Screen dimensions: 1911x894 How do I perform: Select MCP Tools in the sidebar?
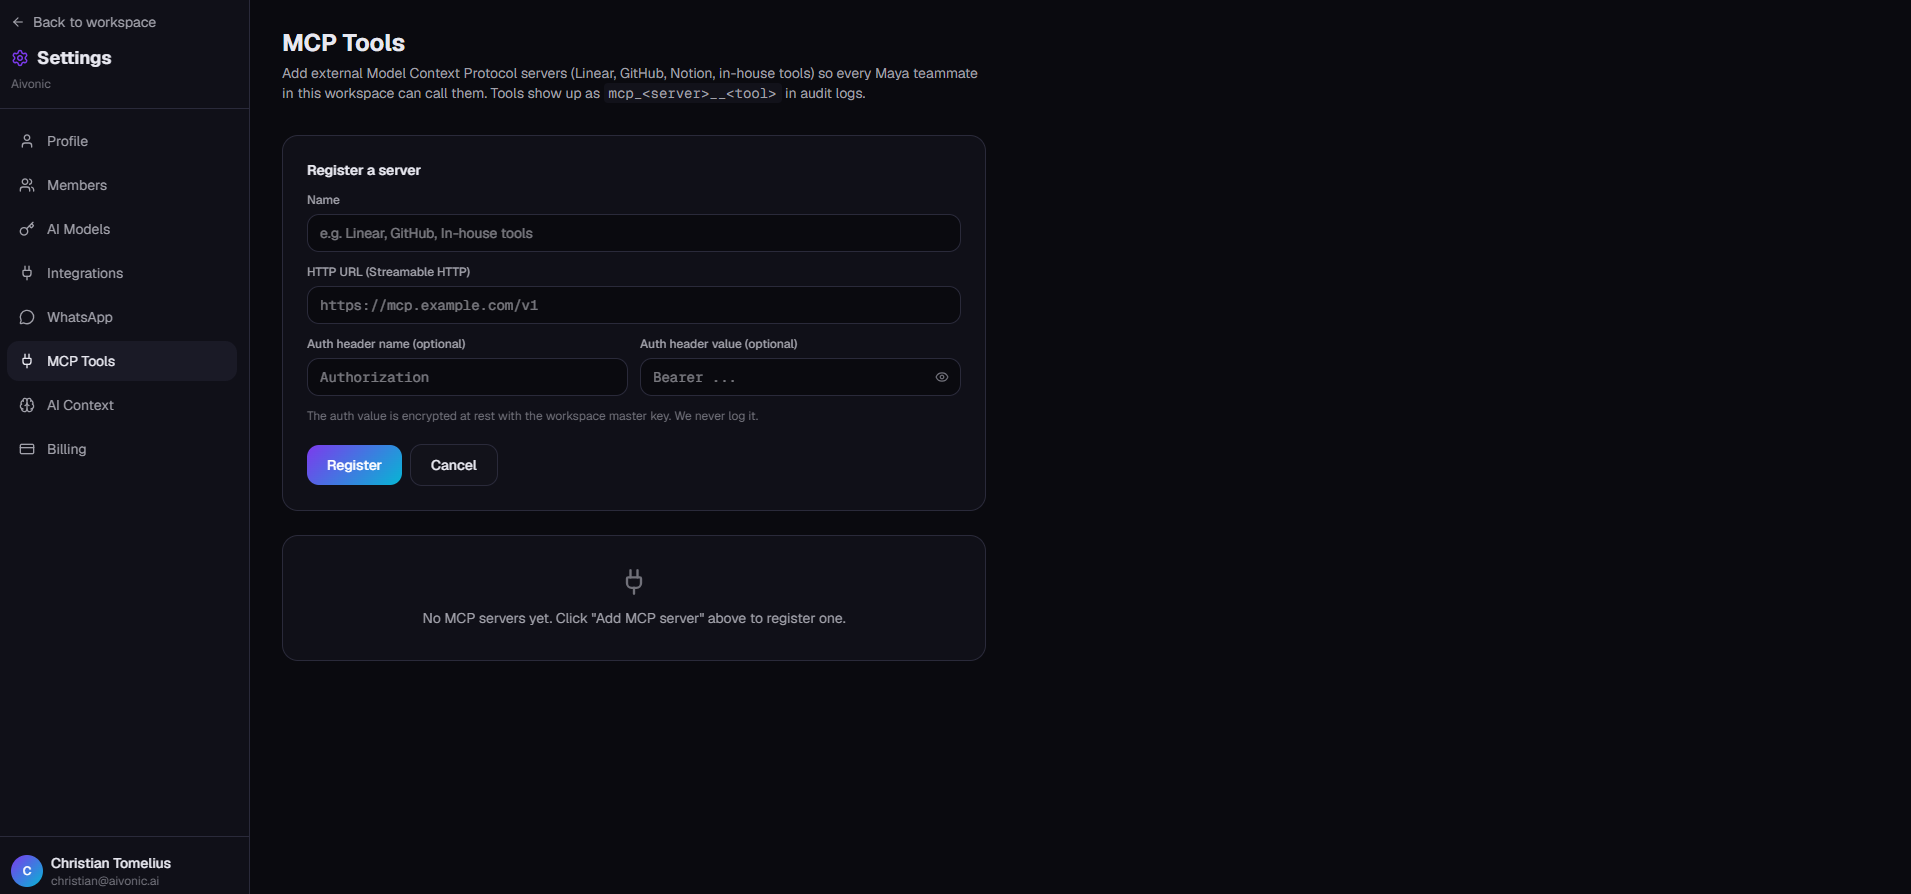click(122, 361)
